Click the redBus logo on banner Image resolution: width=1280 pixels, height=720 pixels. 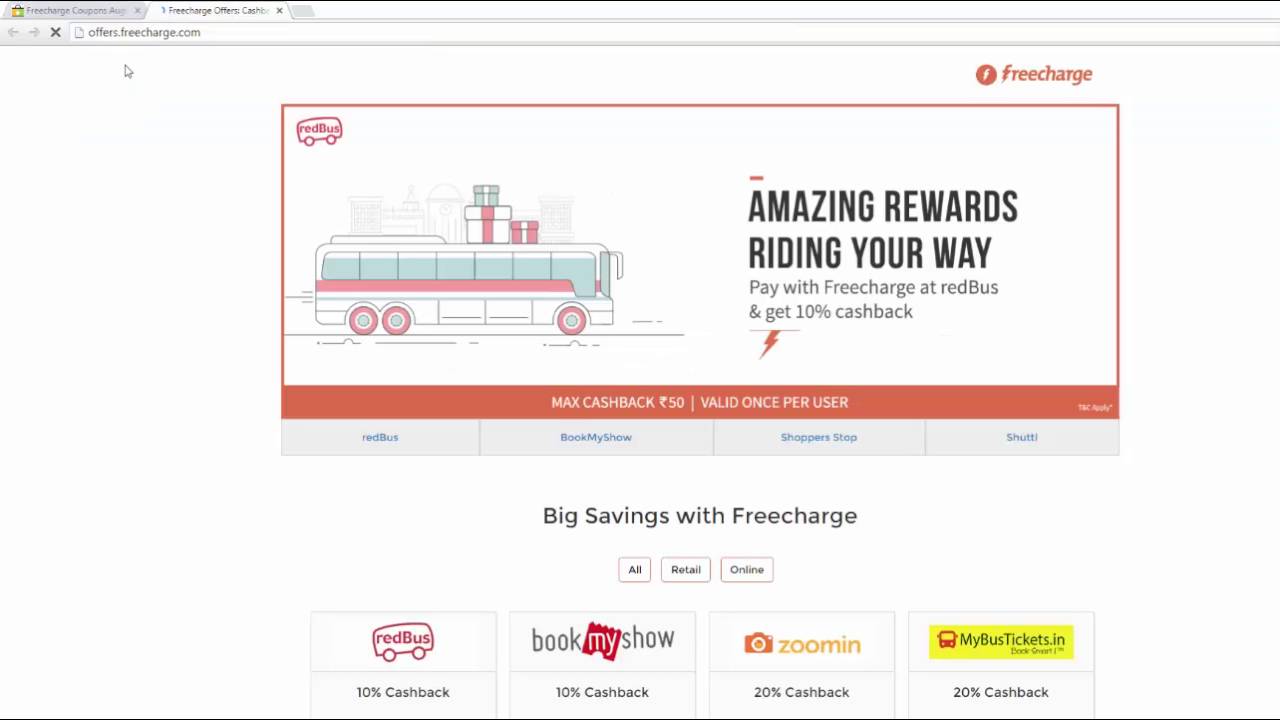click(x=319, y=131)
